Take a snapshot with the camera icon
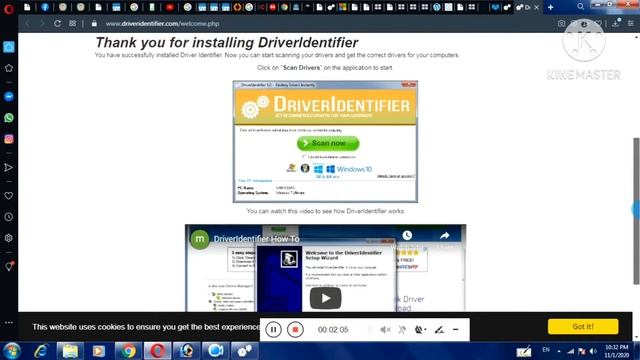The height and width of the screenshot is (360, 640). [562, 24]
